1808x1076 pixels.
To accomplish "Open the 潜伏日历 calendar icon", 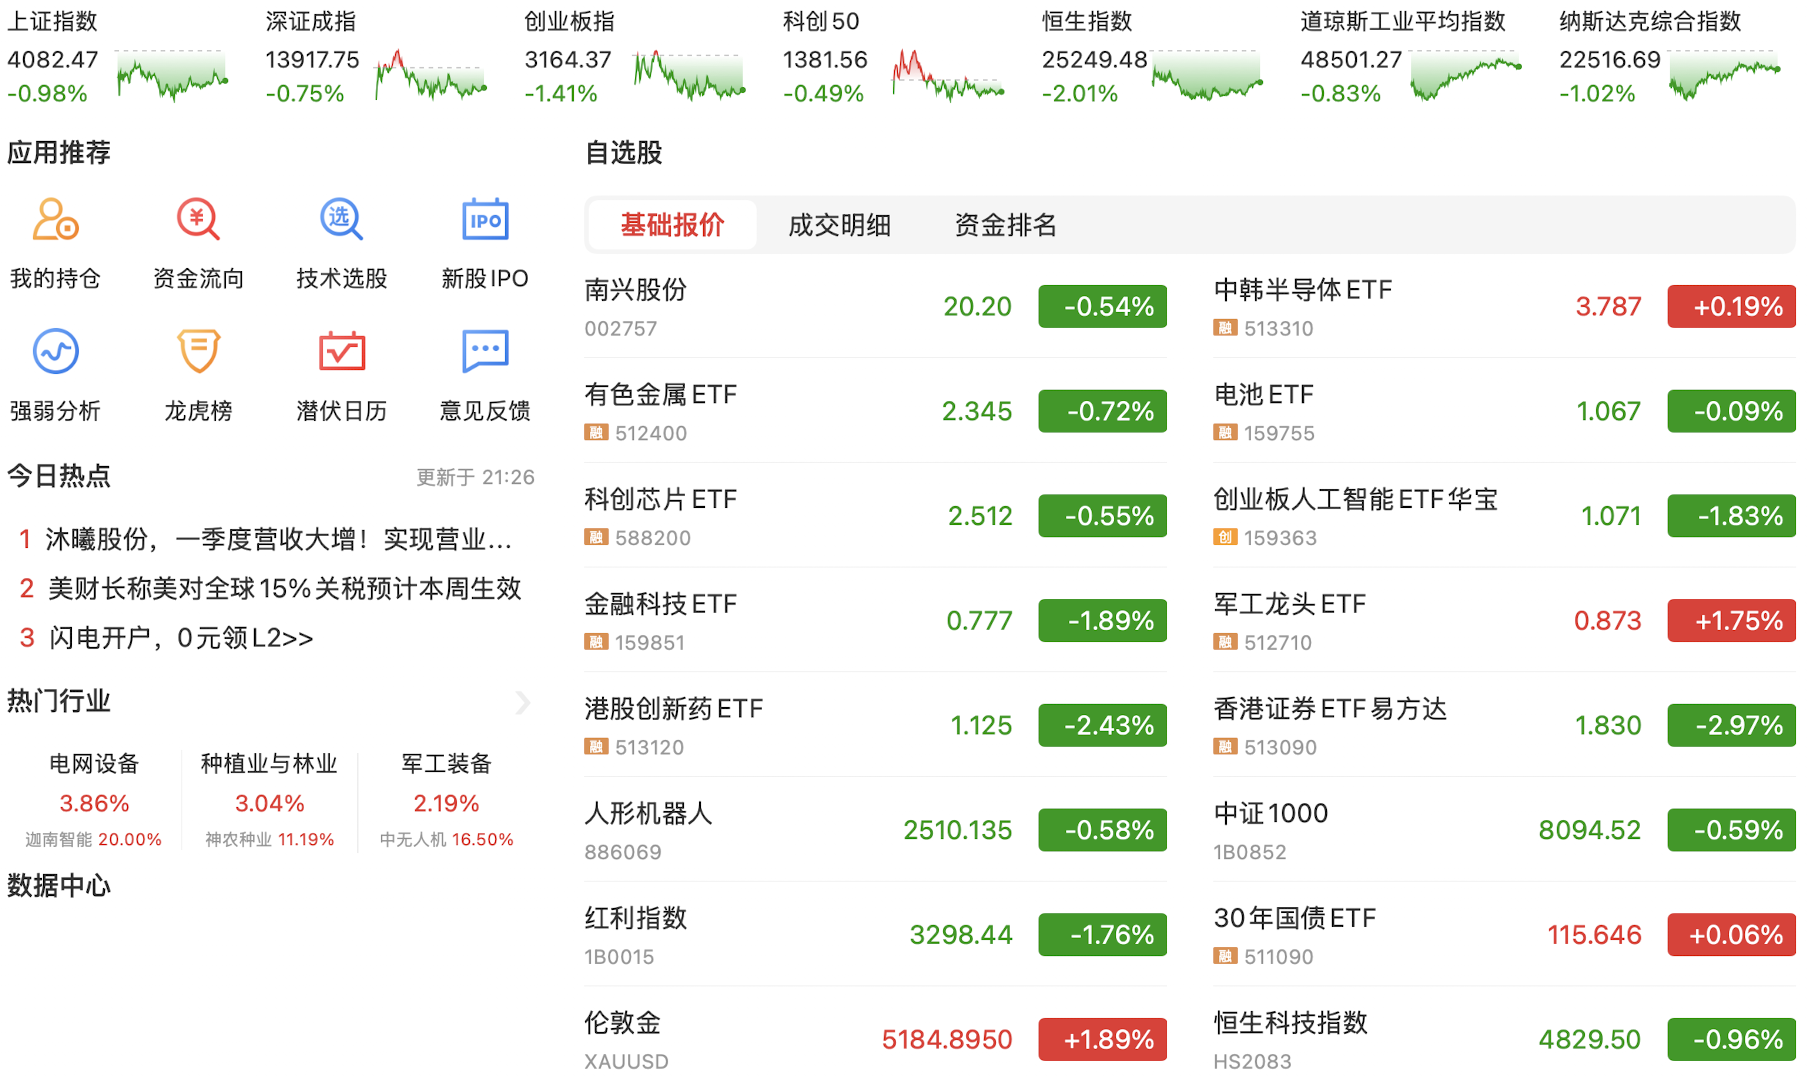I will coord(341,352).
